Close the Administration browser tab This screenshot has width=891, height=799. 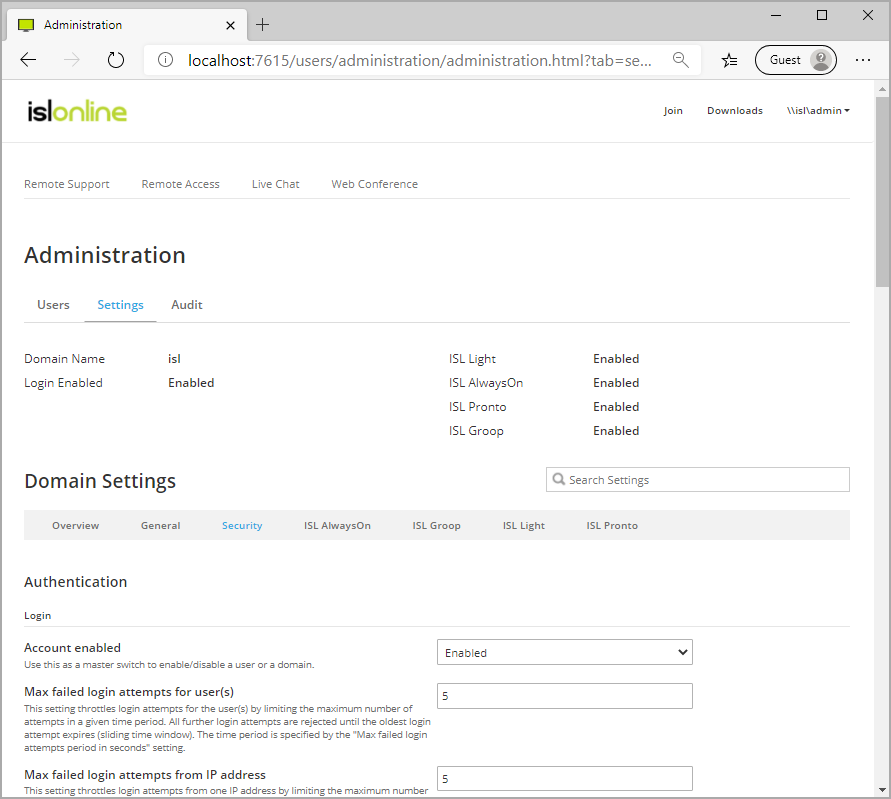click(230, 25)
